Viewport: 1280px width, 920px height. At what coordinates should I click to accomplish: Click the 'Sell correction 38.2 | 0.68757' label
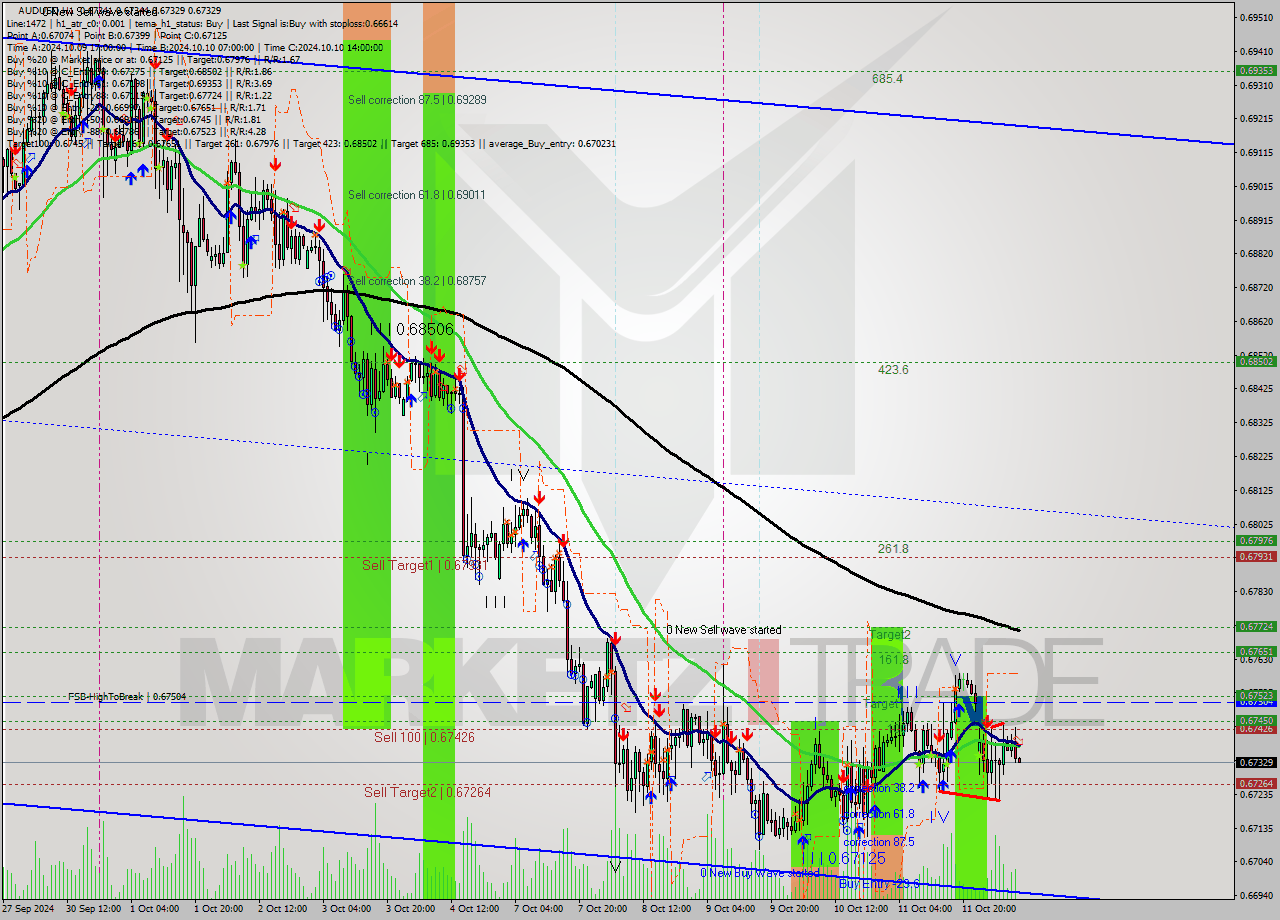pyautogui.click(x=417, y=281)
